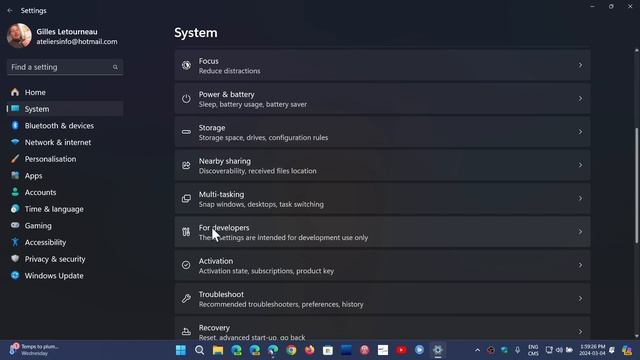This screenshot has width=640, height=360.
Task: Open the volume tray icon
Action: pos(559,350)
